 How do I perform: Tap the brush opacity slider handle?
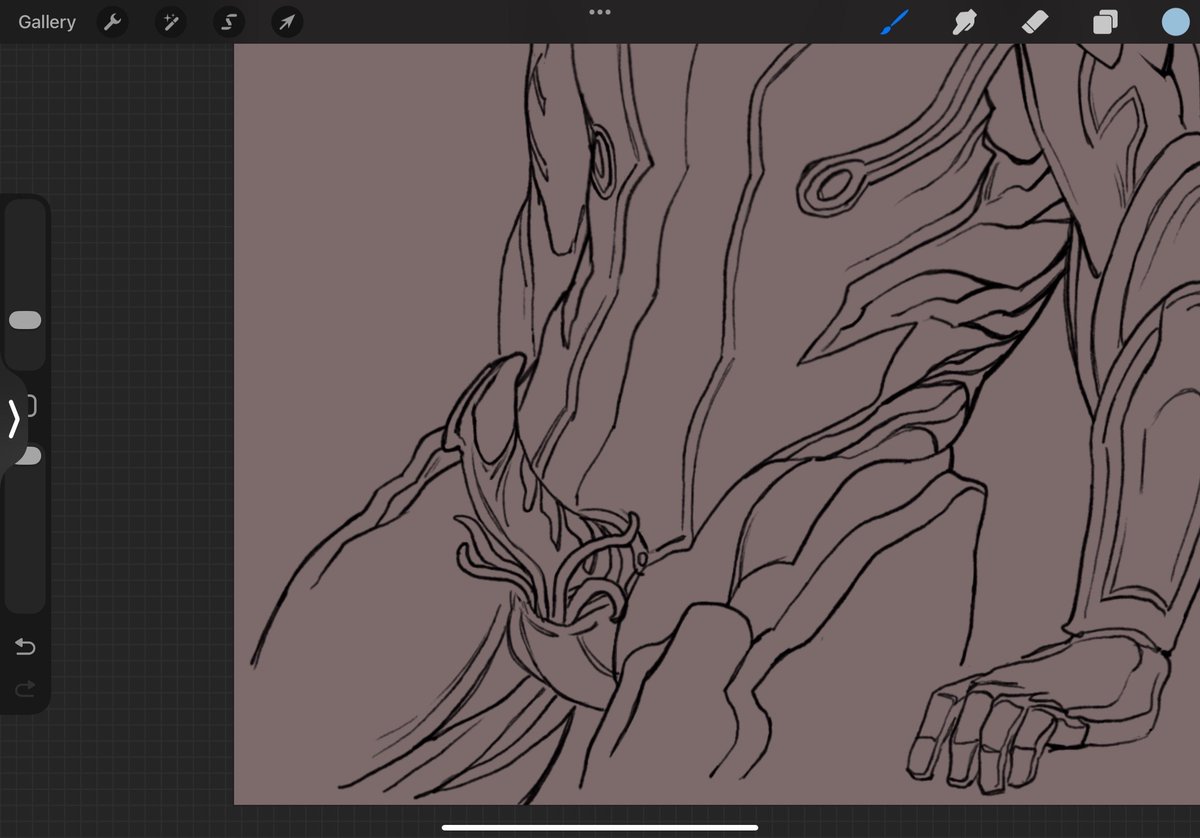pos(30,456)
